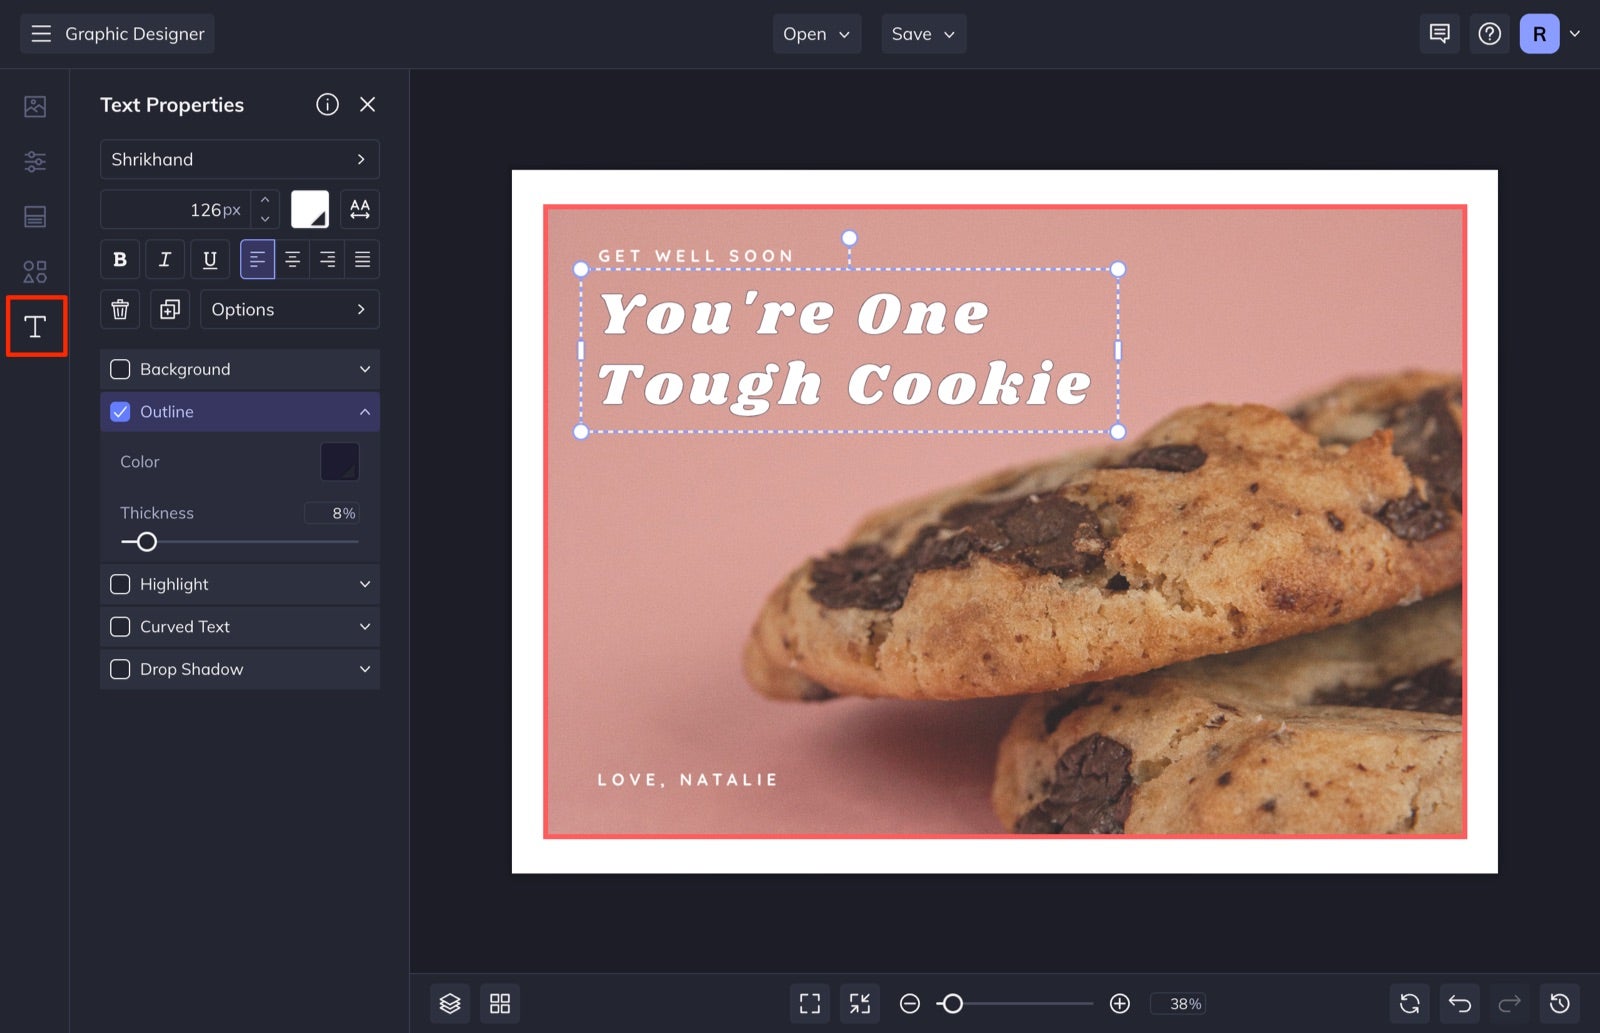Open the Save menu
This screenshot has width=1600, height=1033.
tap(923, 34)
